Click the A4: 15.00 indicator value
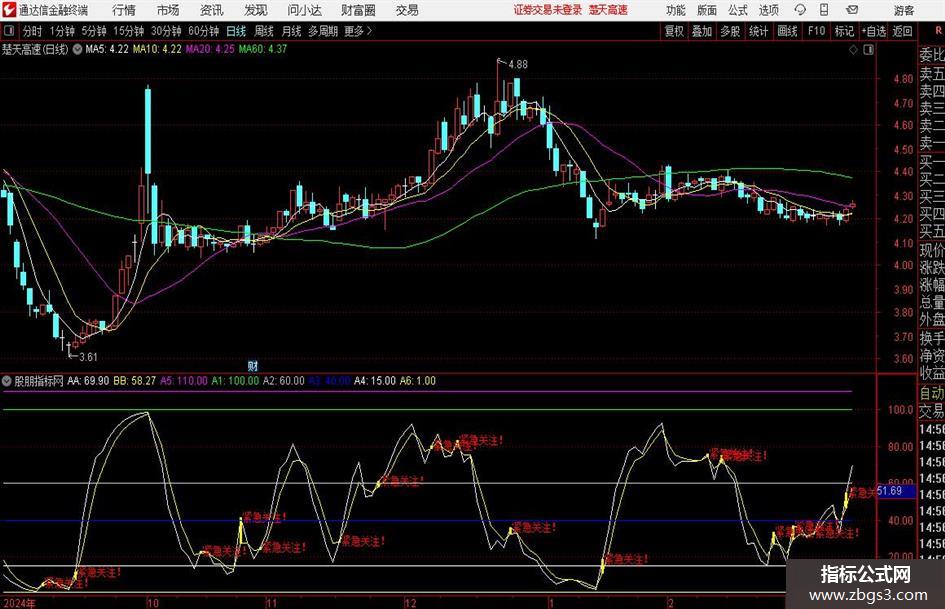This screenshot has height=609, width=945. tap(375, 380)
